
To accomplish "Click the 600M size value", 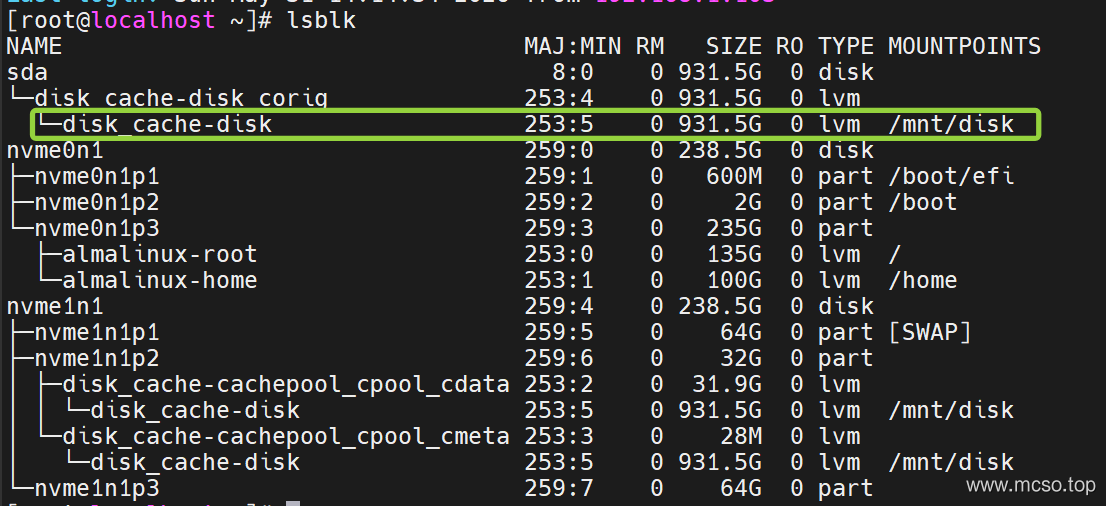I will [734, 176].
